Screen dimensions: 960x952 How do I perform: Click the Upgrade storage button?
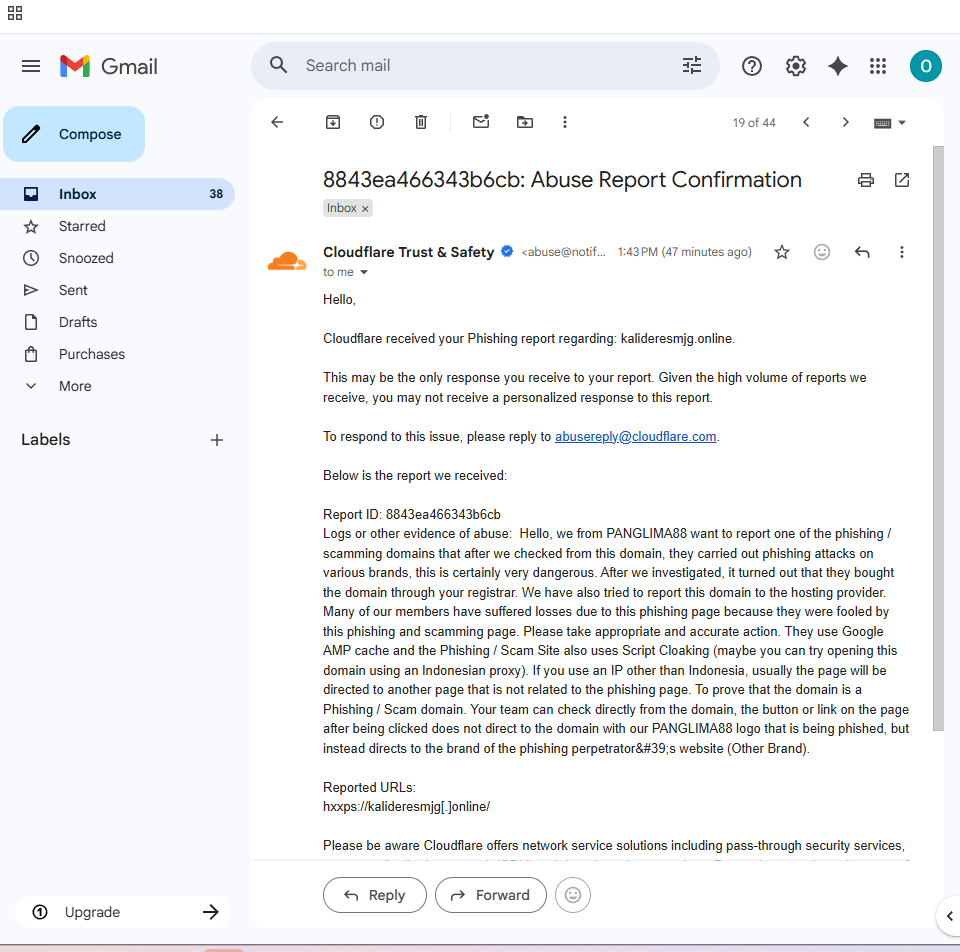[122, 912]
